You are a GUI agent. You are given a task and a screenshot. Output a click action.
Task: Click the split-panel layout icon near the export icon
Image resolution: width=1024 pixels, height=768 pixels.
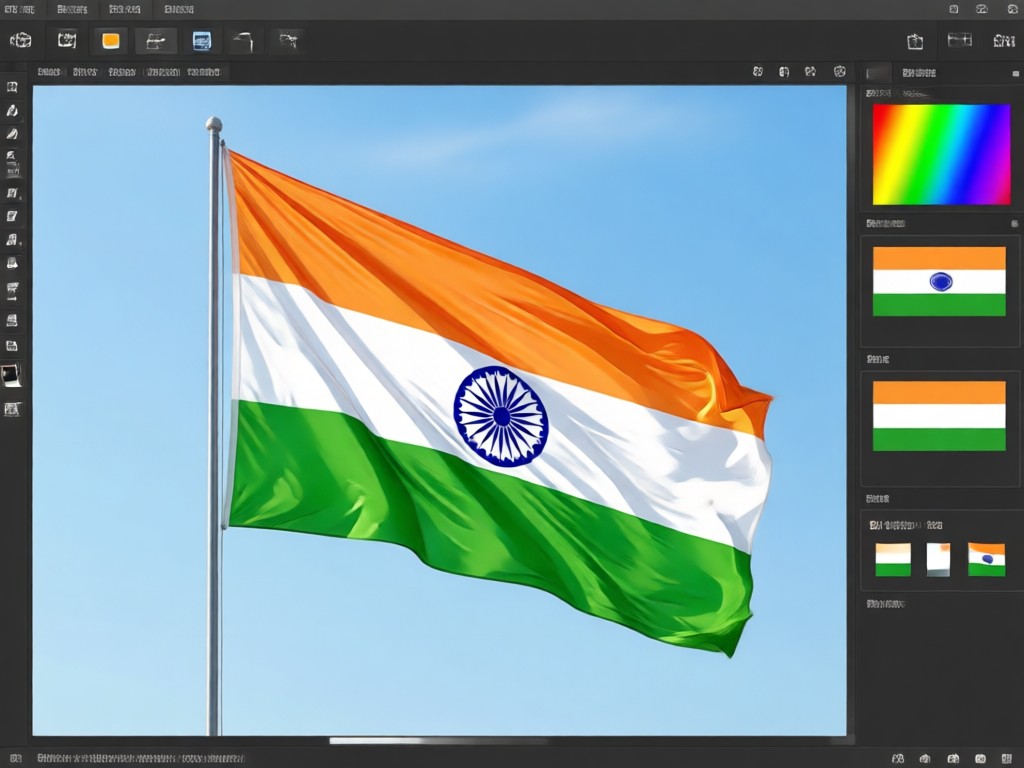tap(959, 40)
